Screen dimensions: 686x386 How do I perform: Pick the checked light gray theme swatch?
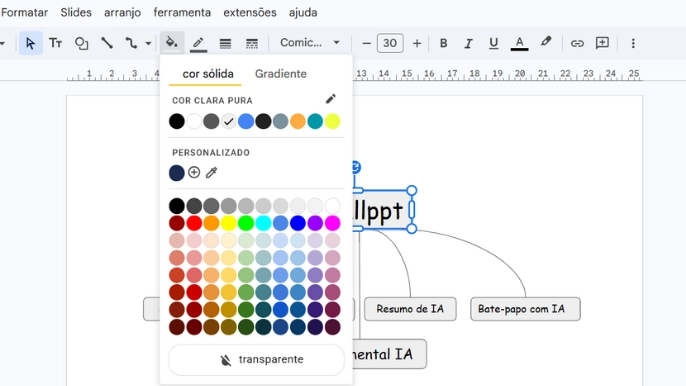[228, 121]
